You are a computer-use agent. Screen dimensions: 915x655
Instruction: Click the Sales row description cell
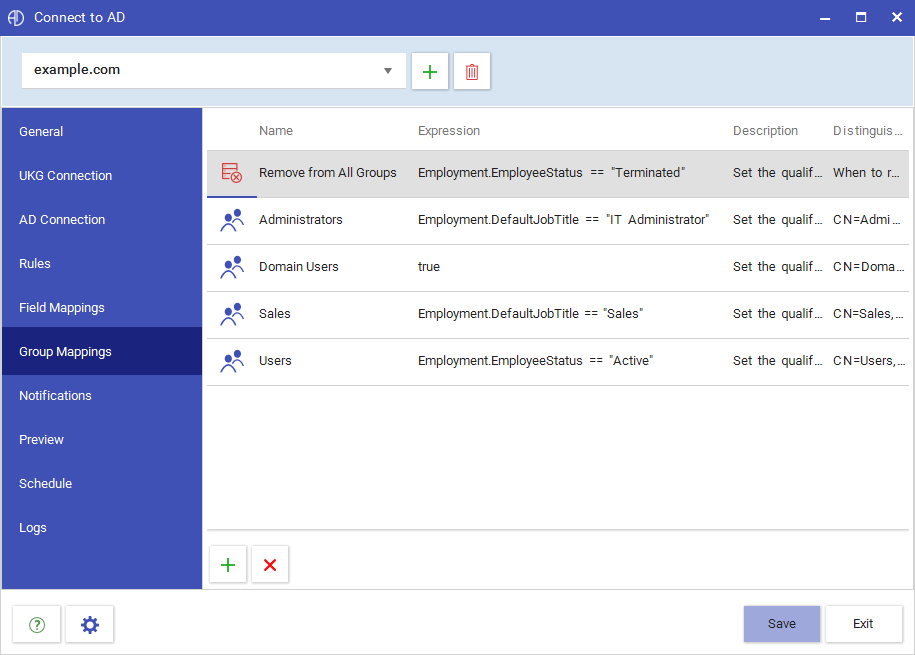pos(777,314)
